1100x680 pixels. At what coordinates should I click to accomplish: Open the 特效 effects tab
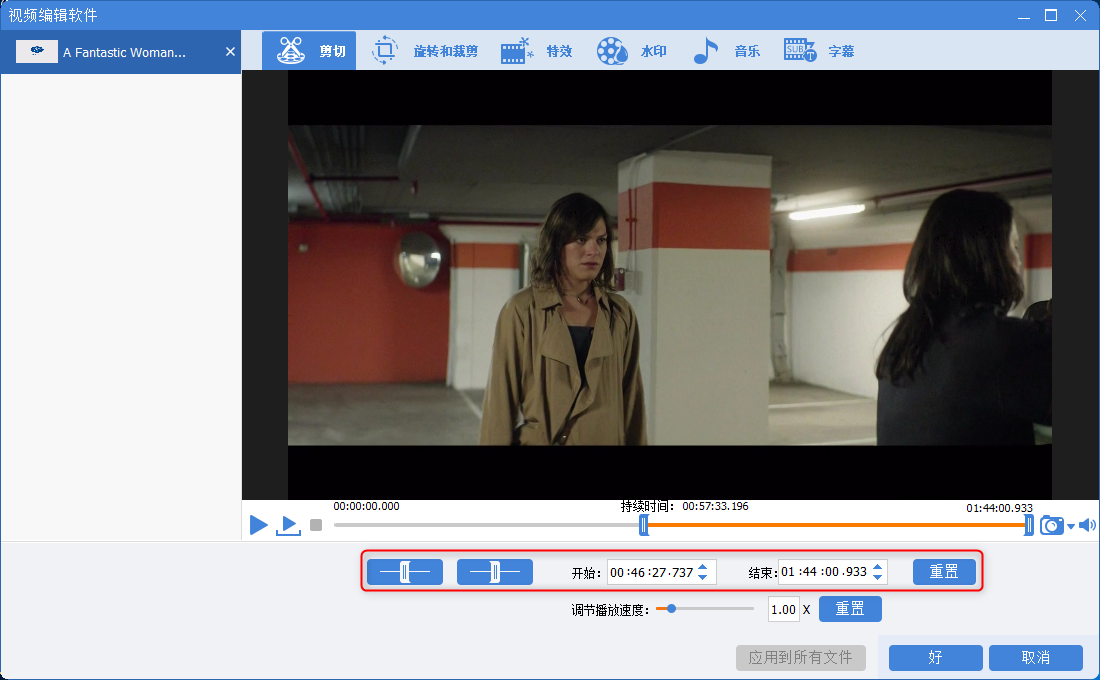click(x=537, y=51)
